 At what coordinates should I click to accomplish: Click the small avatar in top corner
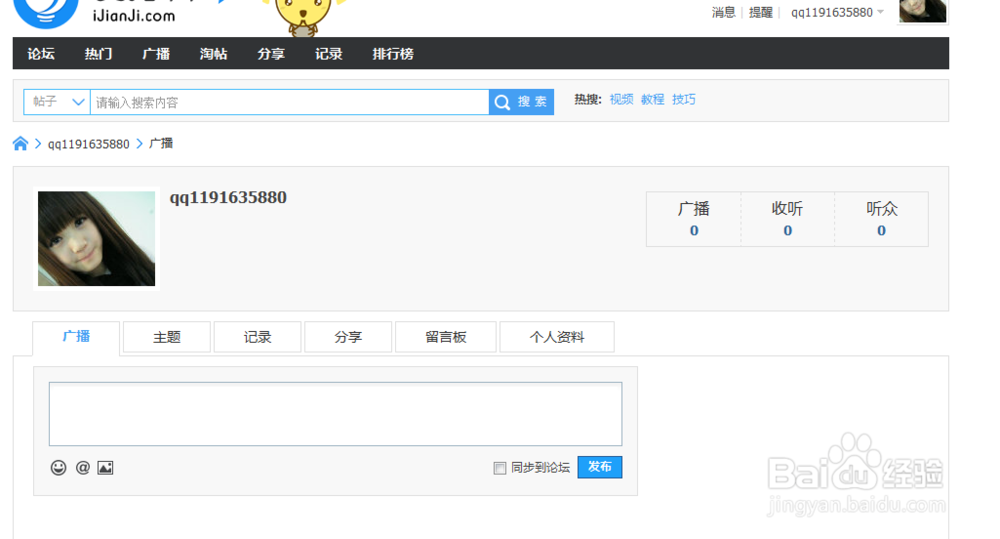[922, 11]
